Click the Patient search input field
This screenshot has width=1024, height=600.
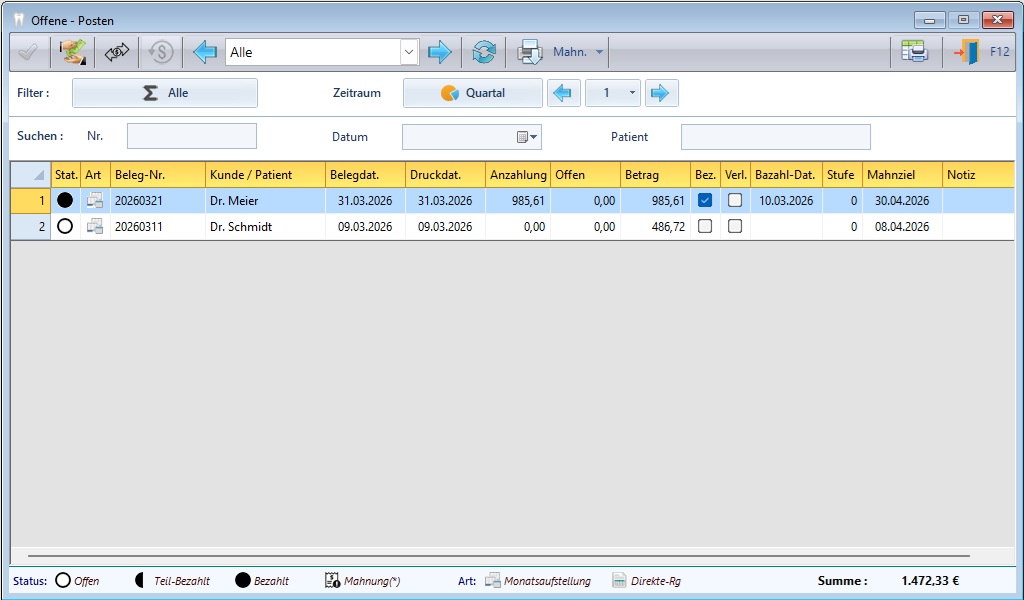[x=775, y=137]
